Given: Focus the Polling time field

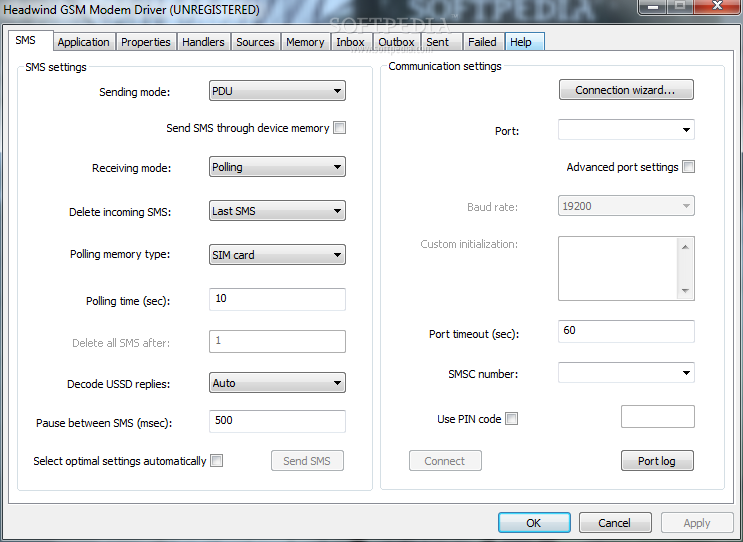Looking at the screenshot, I should tap(277, 299).
